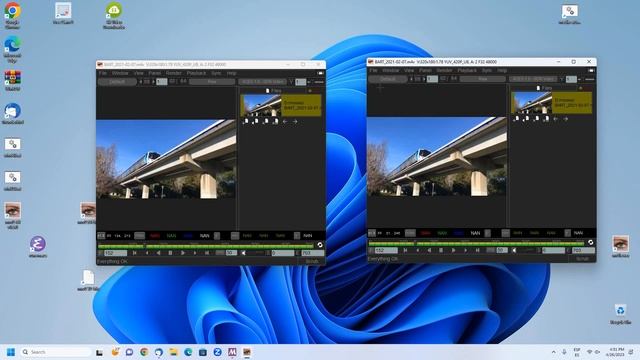Click first file icon under left Files thumbnail
The width and height of the screenshot is (640, 360).
(x=246, y=121)
